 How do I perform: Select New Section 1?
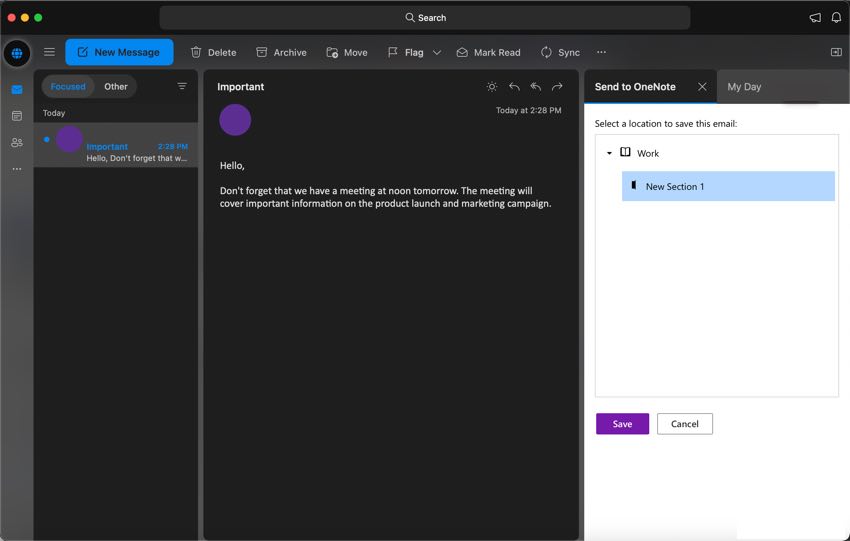tap(728, 186)
